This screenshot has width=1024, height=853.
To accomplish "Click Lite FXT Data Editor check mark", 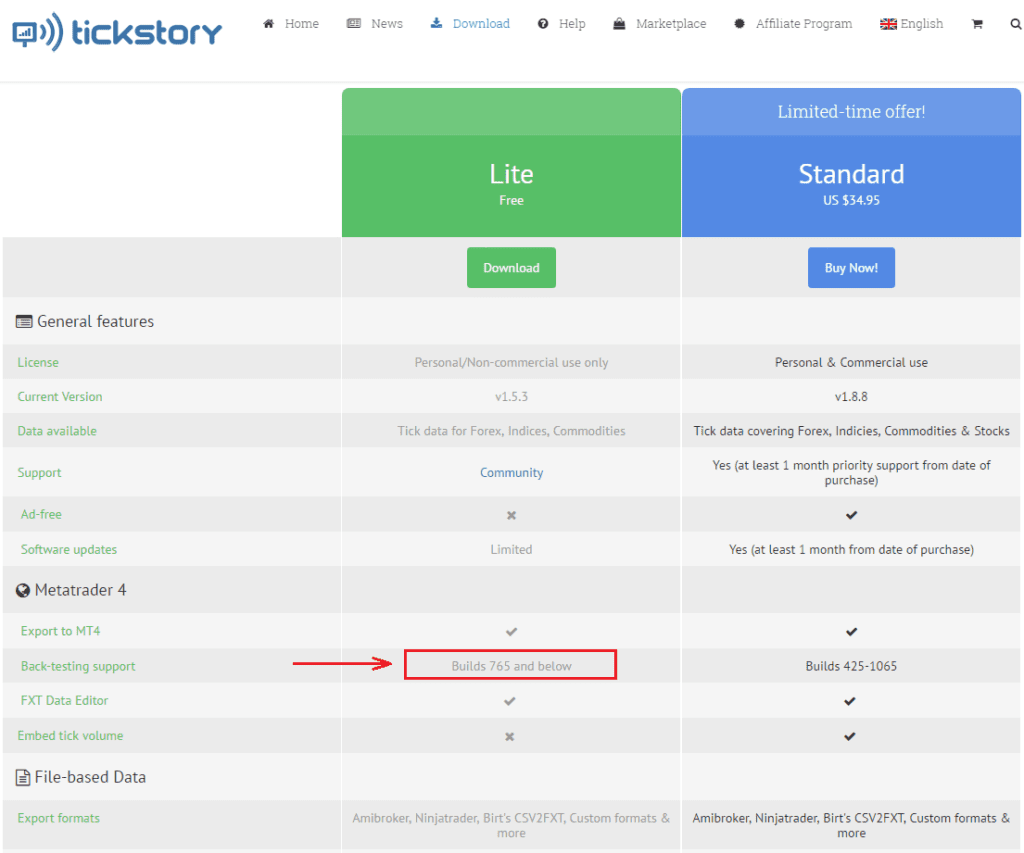I will [x=510, y=701].
